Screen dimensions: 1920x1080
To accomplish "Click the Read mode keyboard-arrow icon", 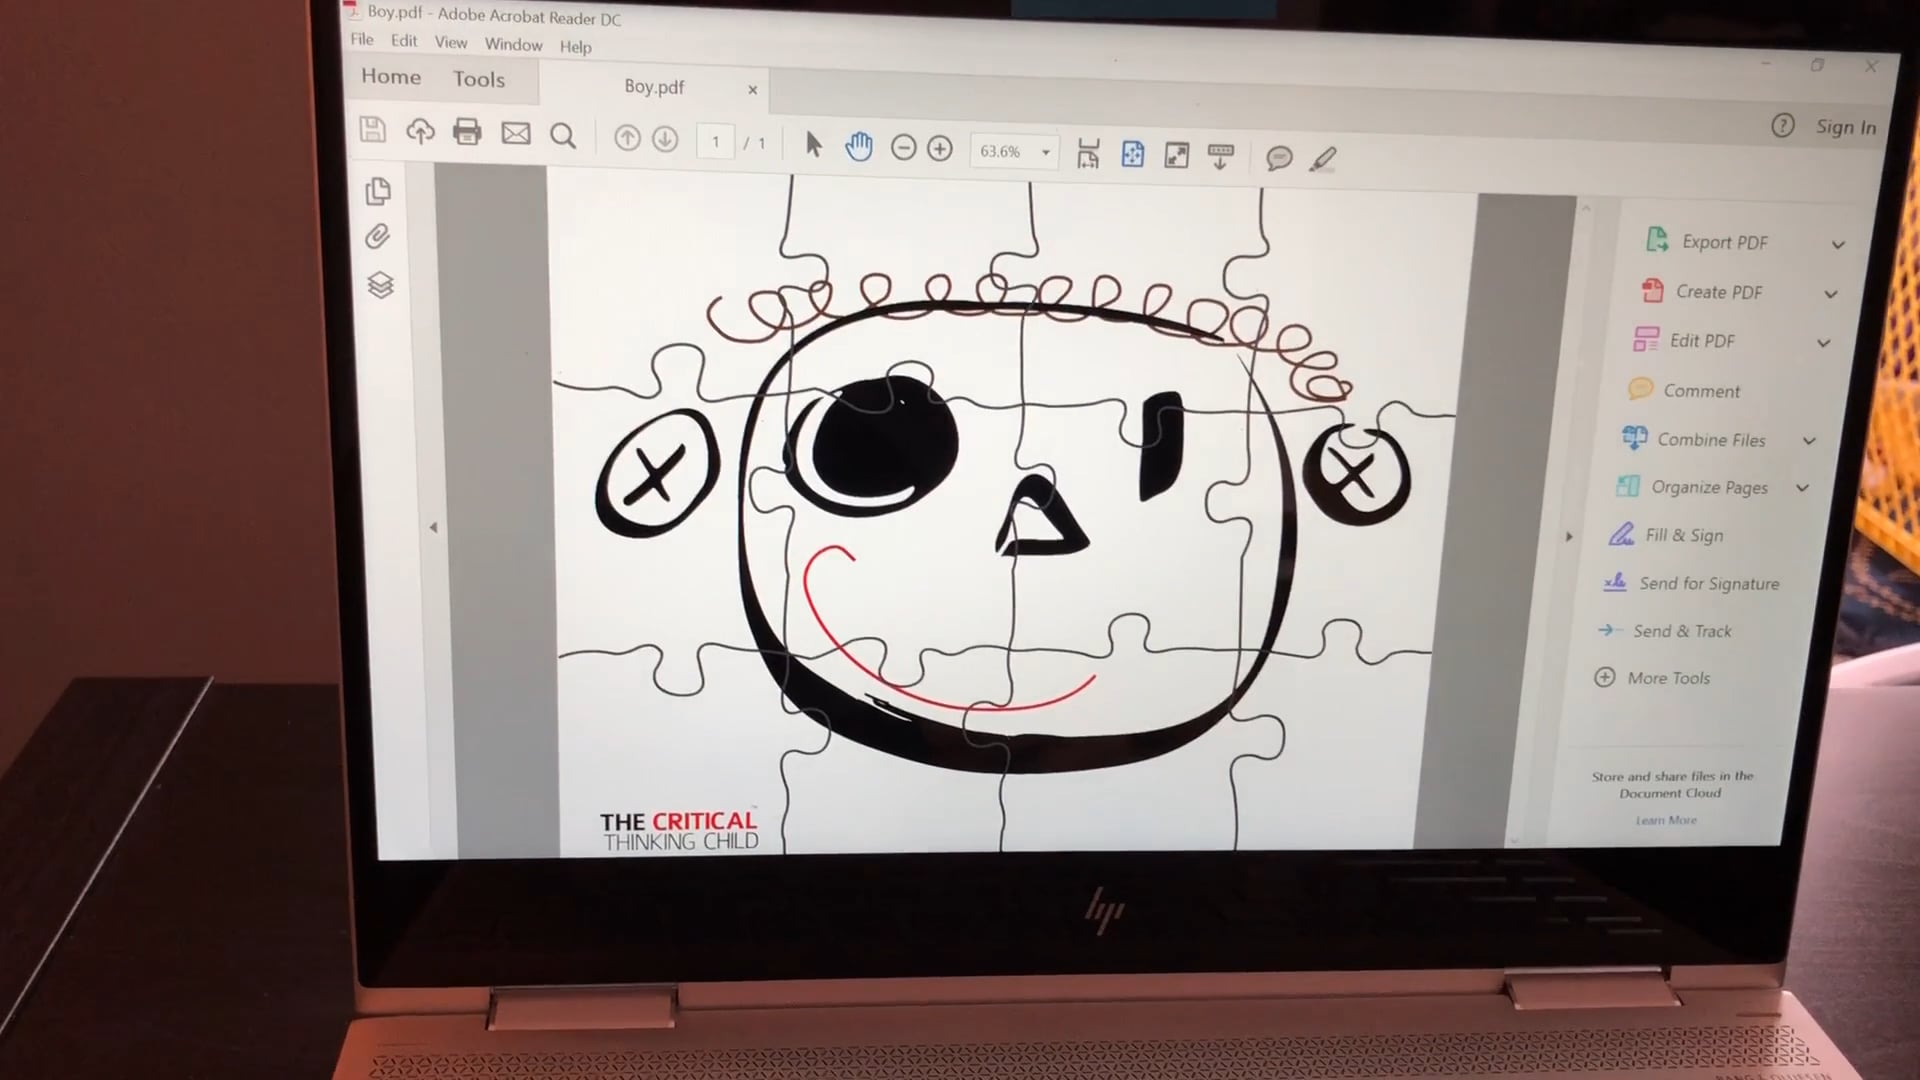I will [1221, 157].
